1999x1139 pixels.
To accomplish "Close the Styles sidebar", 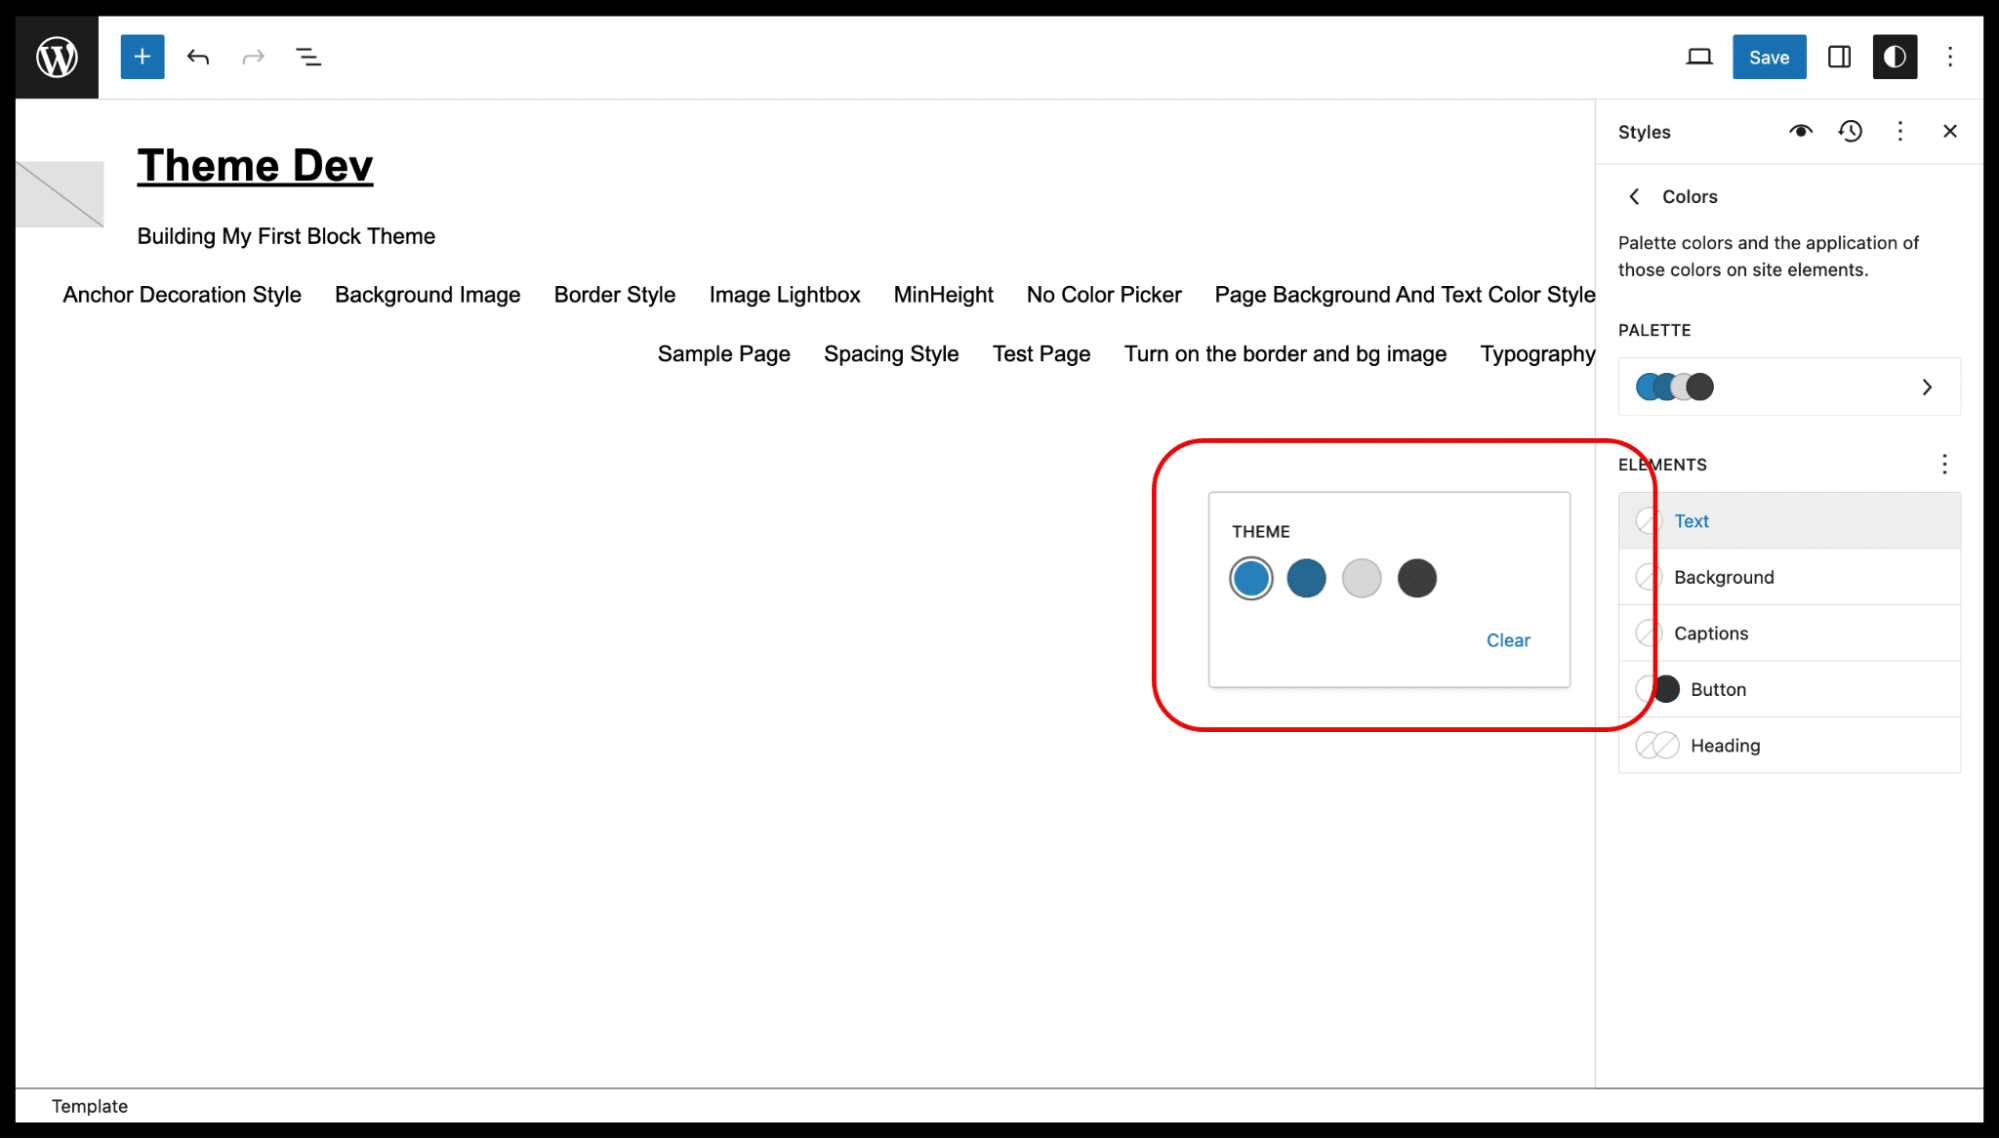I will click(1950, 131).
